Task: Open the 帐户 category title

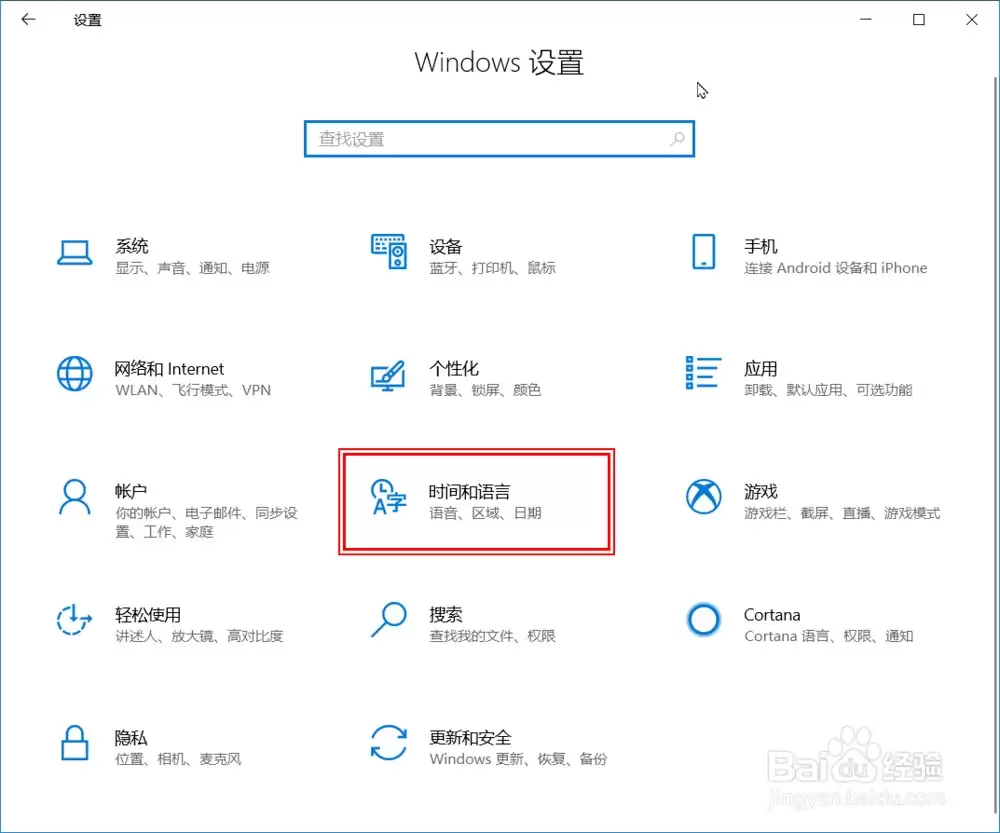Action: 131,491
